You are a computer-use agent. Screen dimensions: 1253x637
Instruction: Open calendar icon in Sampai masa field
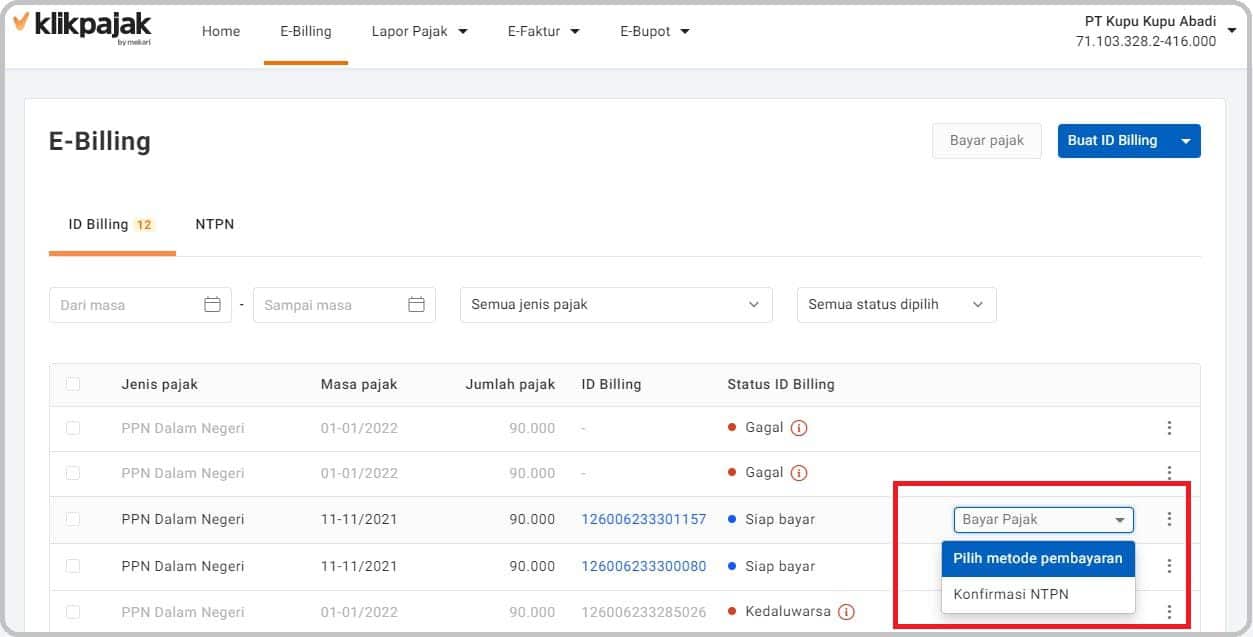point(416,305)
